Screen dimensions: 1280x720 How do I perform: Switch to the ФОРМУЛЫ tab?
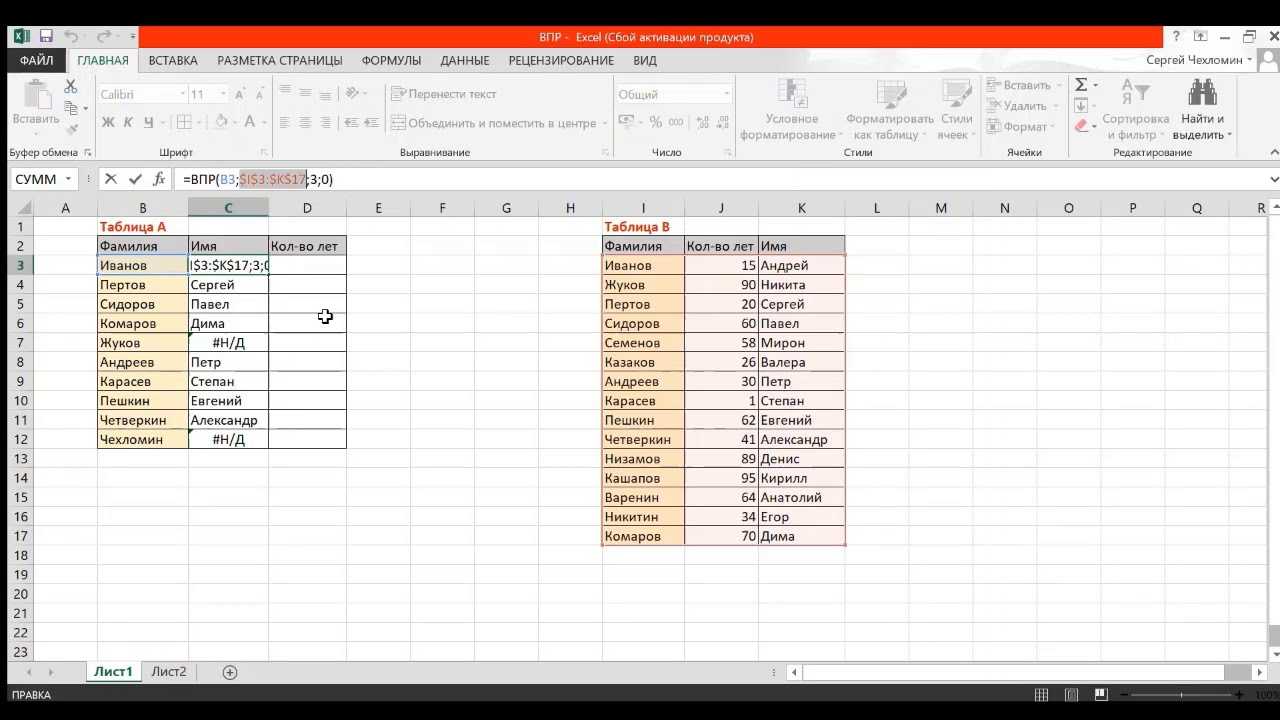click(392, 60)
